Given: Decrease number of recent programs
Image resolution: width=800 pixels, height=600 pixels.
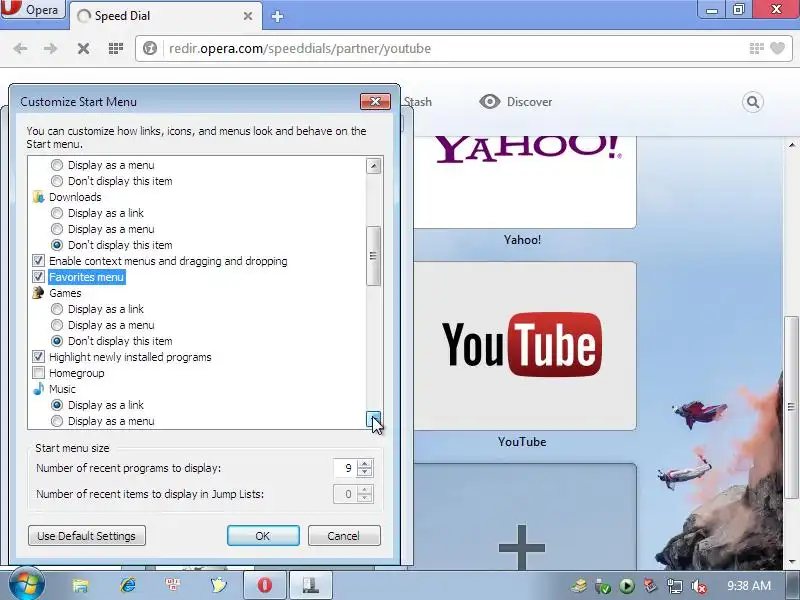Looking at the screenshot, I should [364, 472].
